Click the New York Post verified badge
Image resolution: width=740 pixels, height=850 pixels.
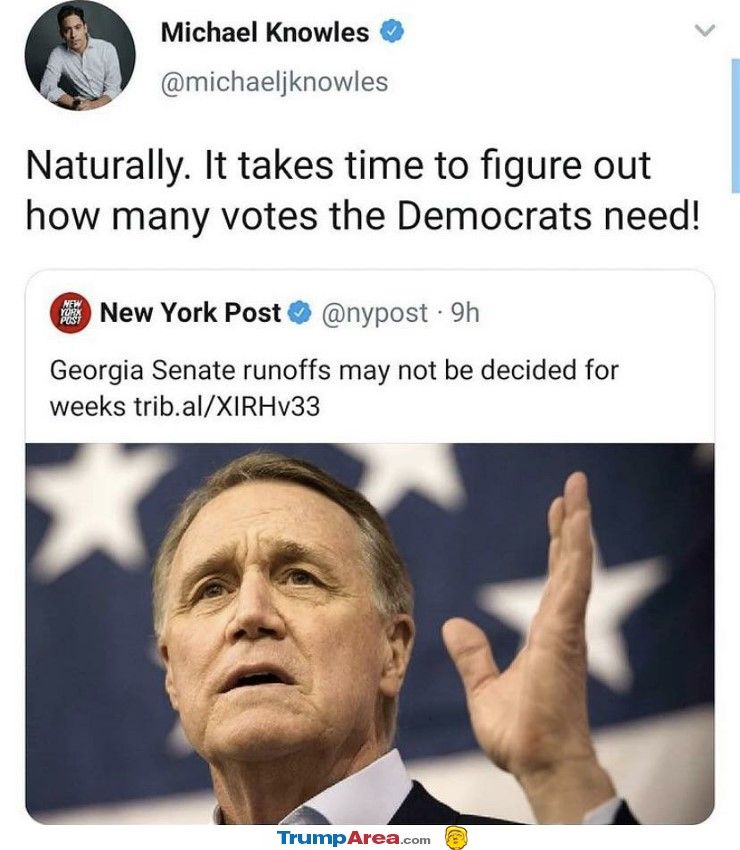[299, 314]
